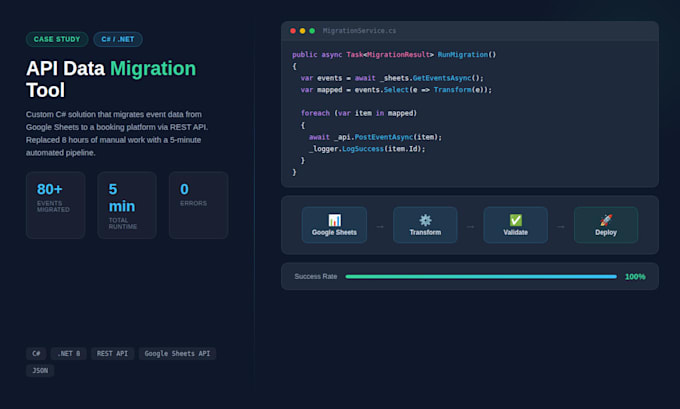Click the 'Validate' step label
Screen dimensions: 680x409
coord(516,232)
